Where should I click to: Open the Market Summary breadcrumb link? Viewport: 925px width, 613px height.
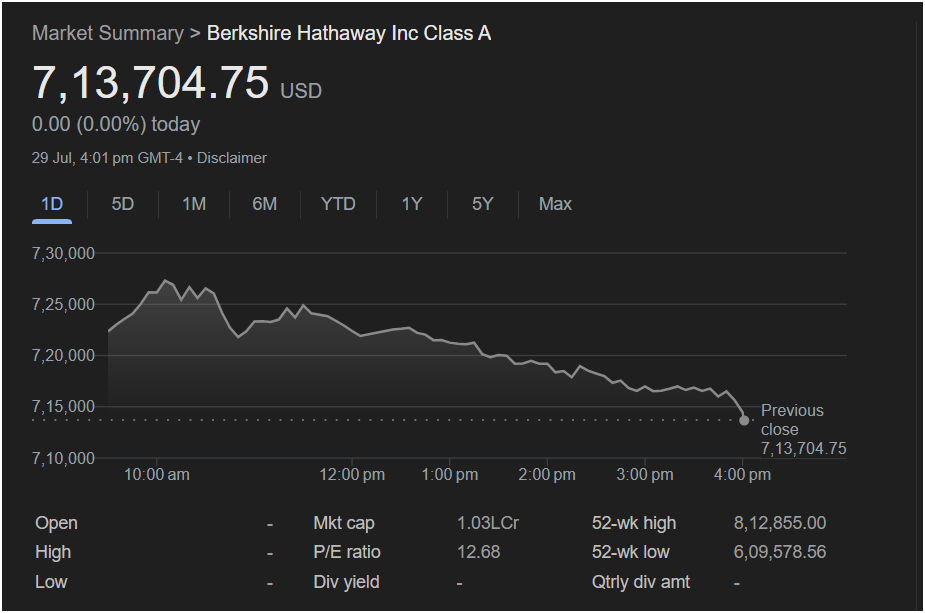coord(108,34)
